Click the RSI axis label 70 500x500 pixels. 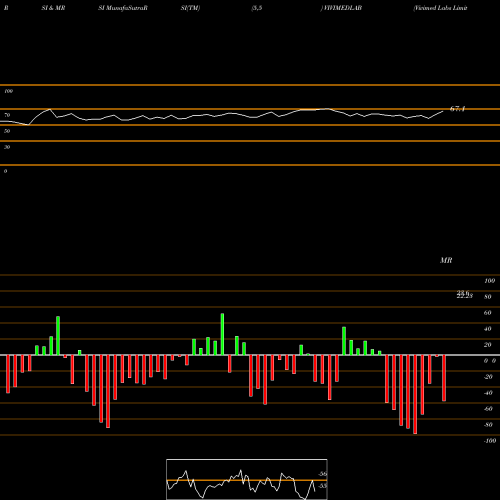coord(7,115)
